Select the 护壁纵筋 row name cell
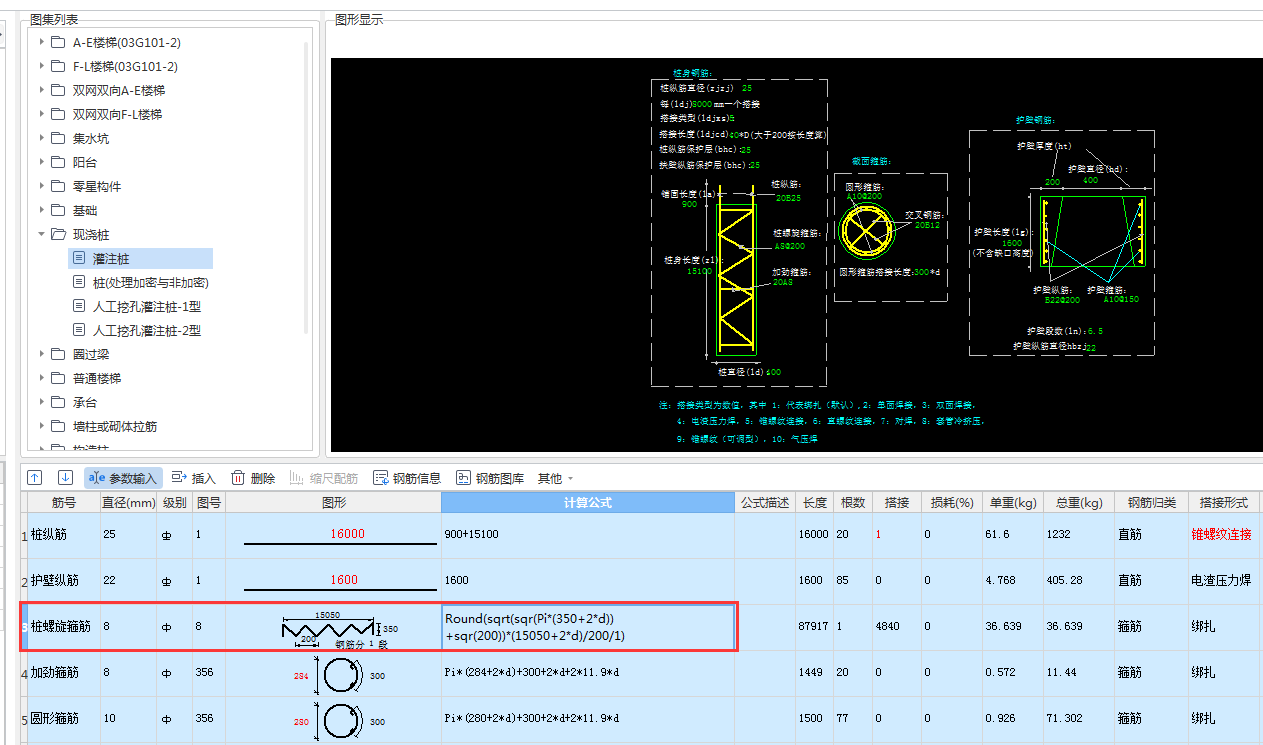This screenshot has width=1263, height=745. click(63, 581)
